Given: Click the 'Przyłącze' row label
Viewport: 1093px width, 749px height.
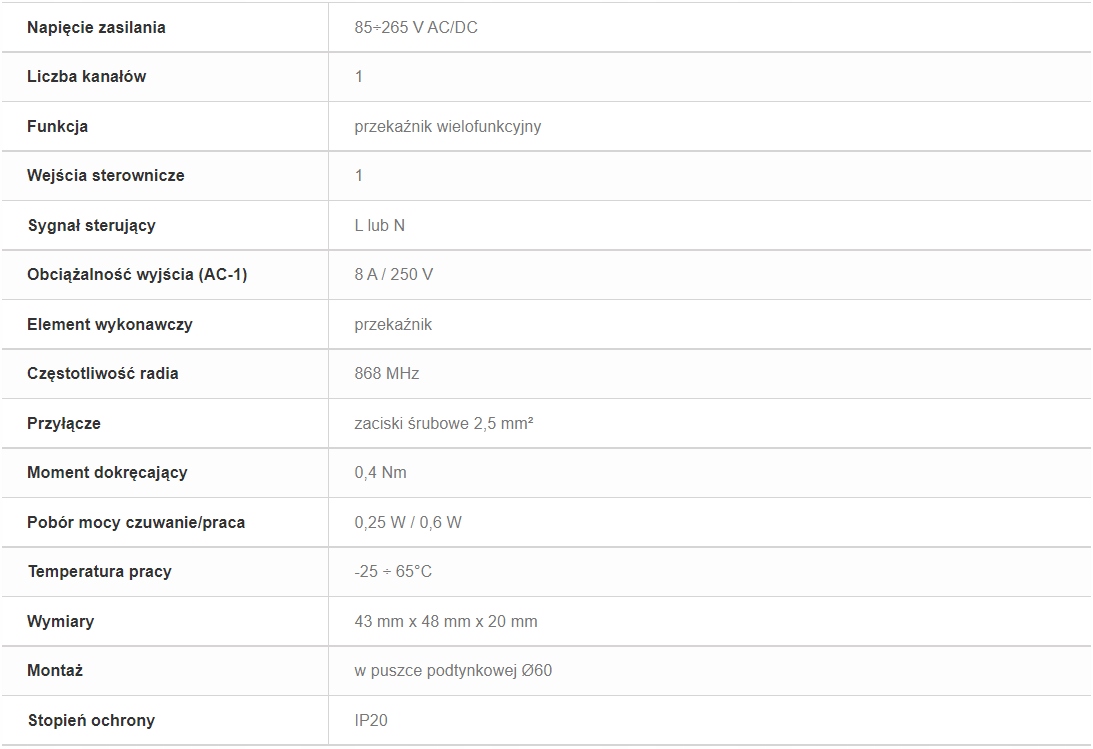Looking at the screenshot, I should click(64, 423).
